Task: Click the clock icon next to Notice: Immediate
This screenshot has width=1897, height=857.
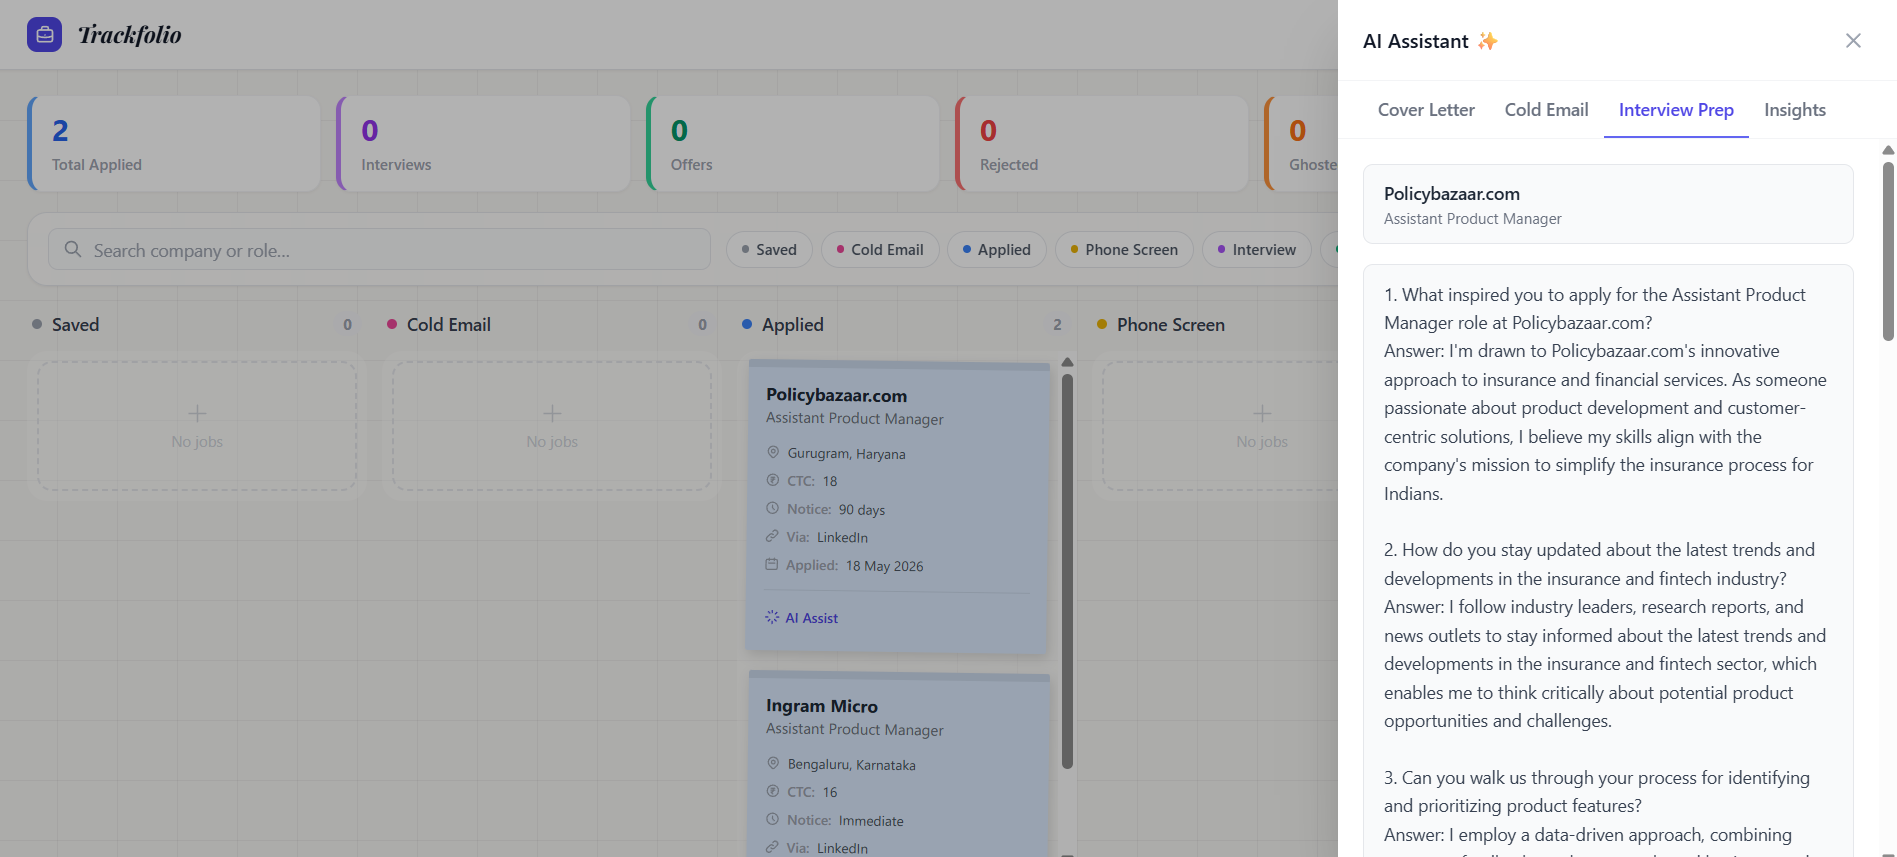Action: click(x=773, y=819)
